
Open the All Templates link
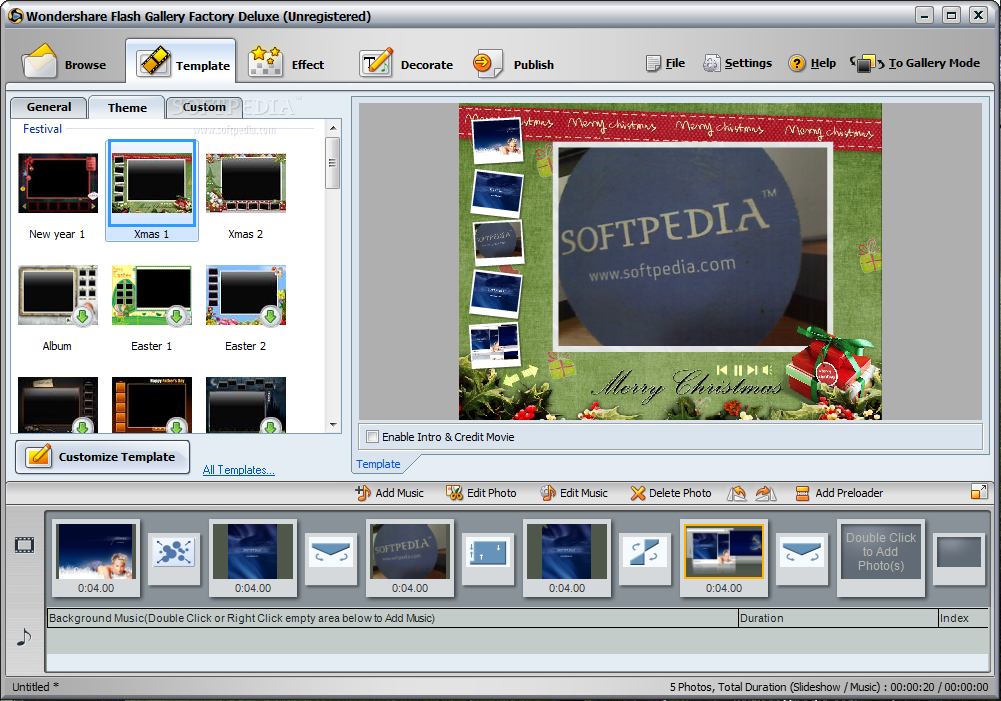pyautogui.click(x=238, y=470)
